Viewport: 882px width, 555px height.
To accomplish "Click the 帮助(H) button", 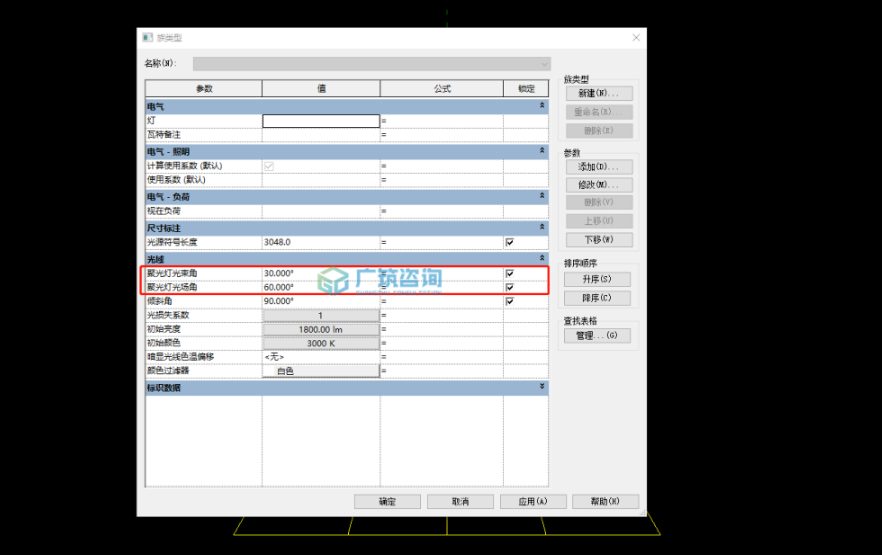I will (606, 502).
